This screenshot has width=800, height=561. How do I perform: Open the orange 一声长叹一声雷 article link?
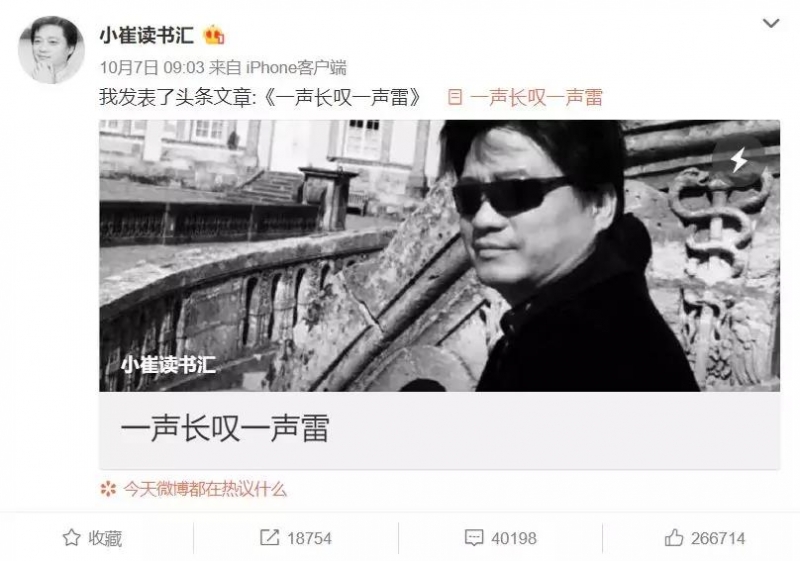point(536,97)
